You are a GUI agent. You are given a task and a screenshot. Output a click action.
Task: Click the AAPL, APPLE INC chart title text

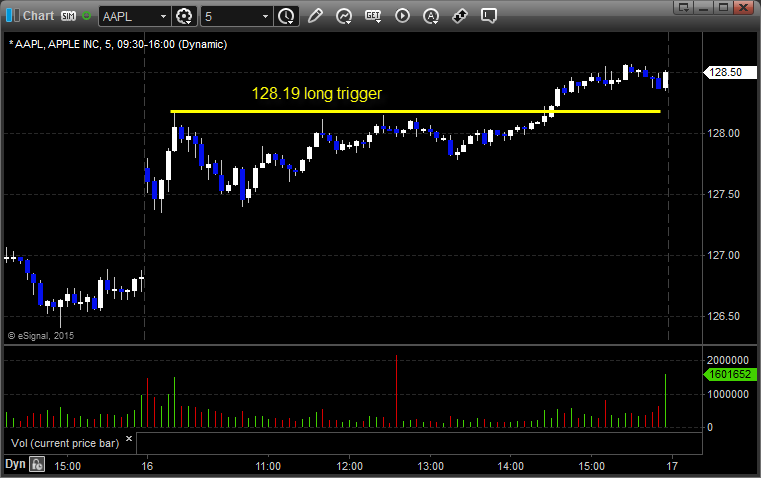point(118,44)
